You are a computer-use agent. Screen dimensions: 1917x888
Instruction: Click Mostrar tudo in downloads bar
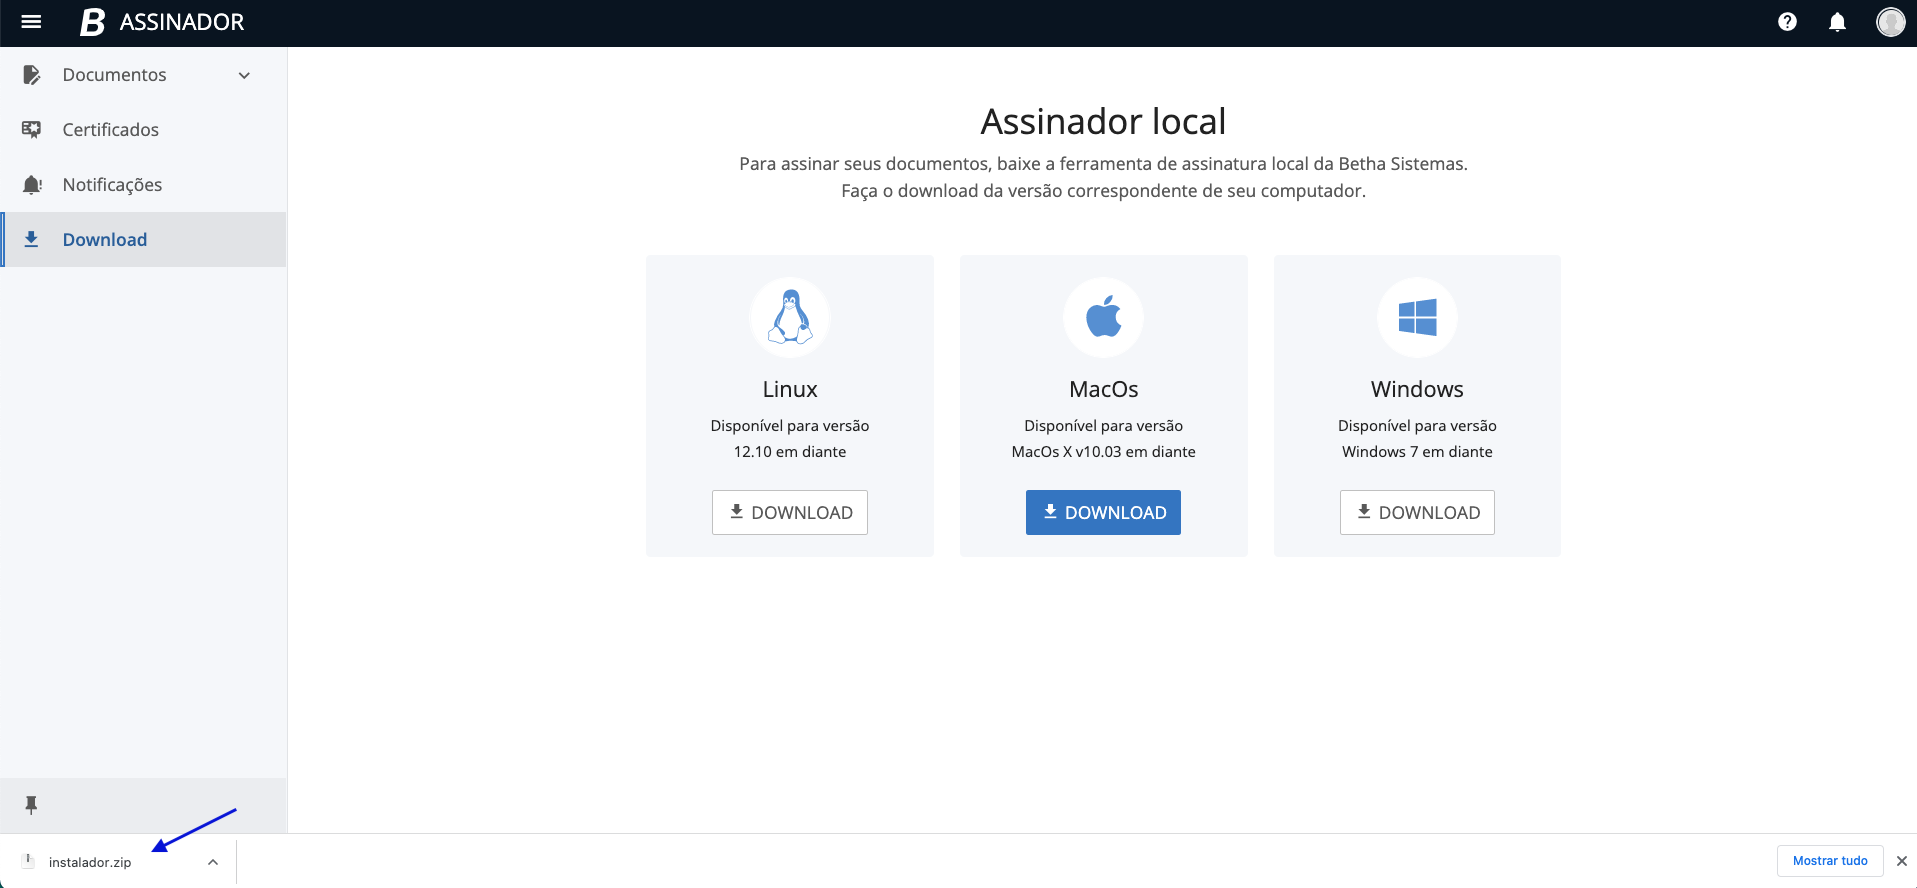point(1829,861)
